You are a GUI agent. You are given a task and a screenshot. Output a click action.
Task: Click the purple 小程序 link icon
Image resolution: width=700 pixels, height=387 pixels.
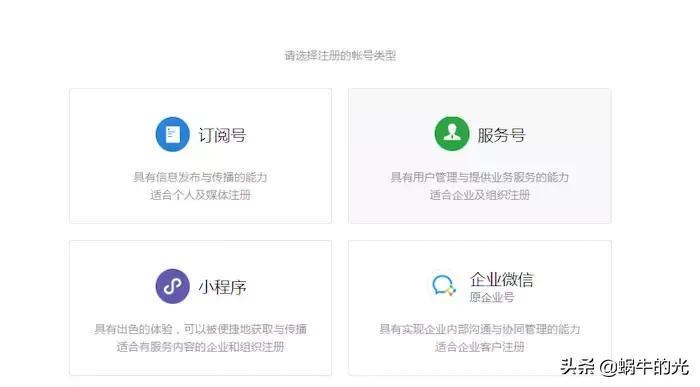(x=173, y=286)
